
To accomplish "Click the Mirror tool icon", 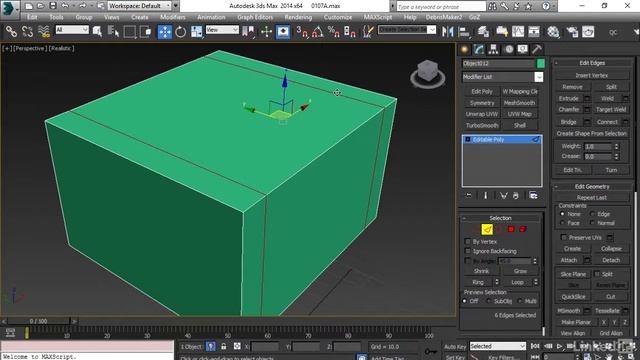I will point(447,31).
